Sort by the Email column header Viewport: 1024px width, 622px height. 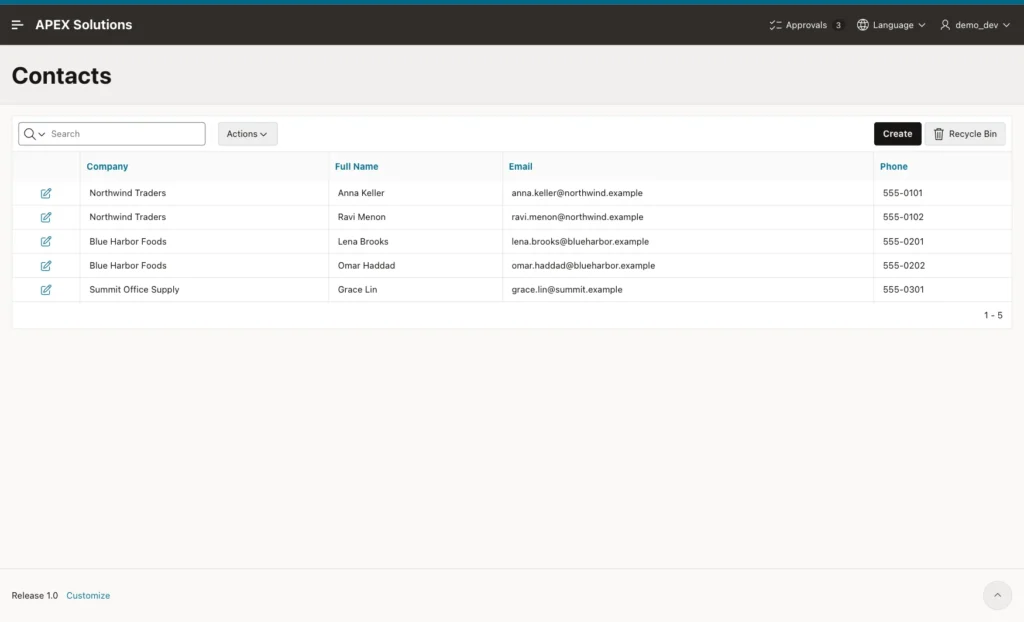(x=520, y=167)
